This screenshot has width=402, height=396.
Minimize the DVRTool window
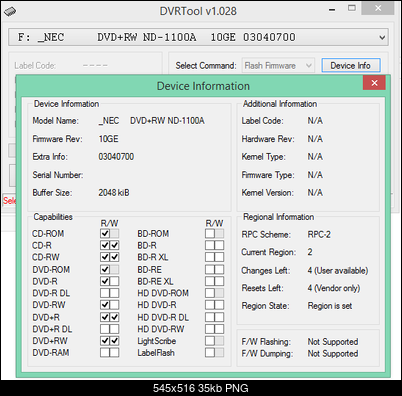tap(332, 9)
